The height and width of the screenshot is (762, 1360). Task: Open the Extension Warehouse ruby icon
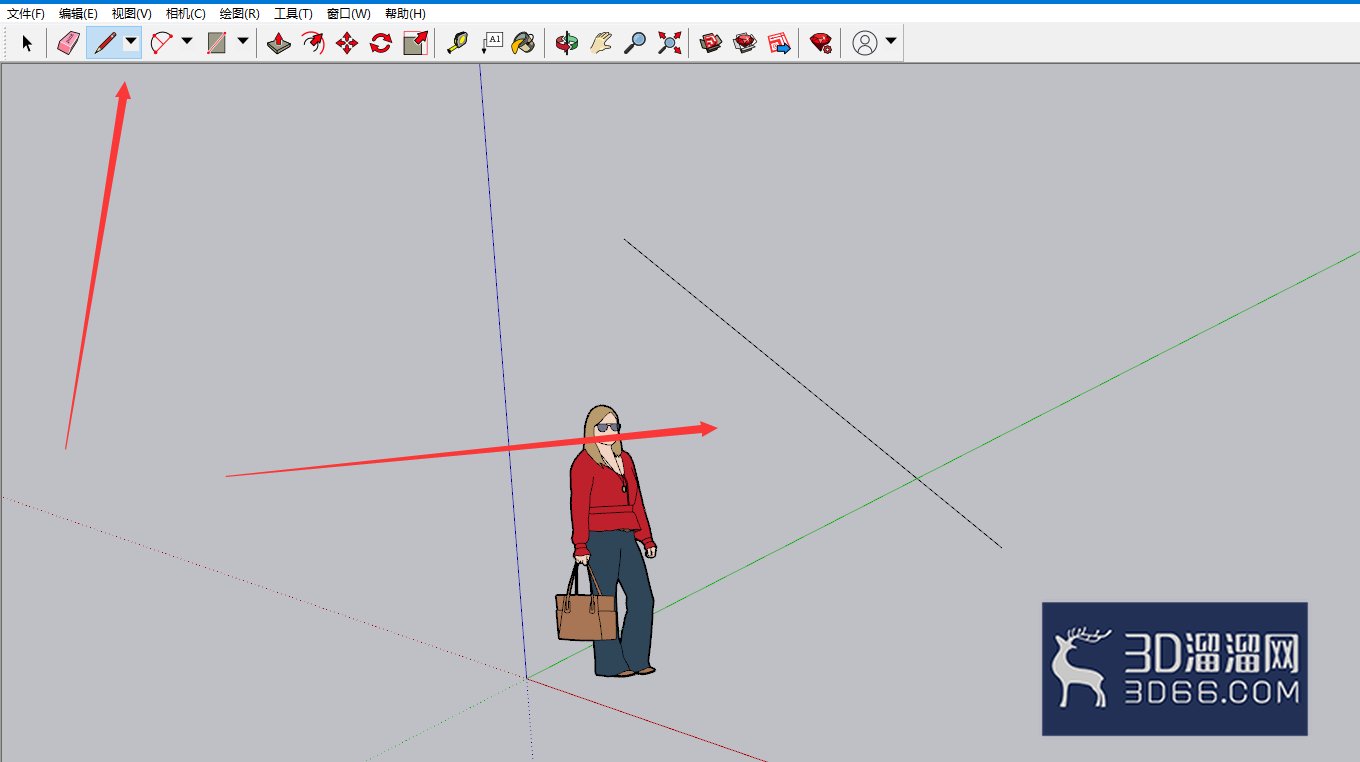pyautogui.click(x=821, y=43)
